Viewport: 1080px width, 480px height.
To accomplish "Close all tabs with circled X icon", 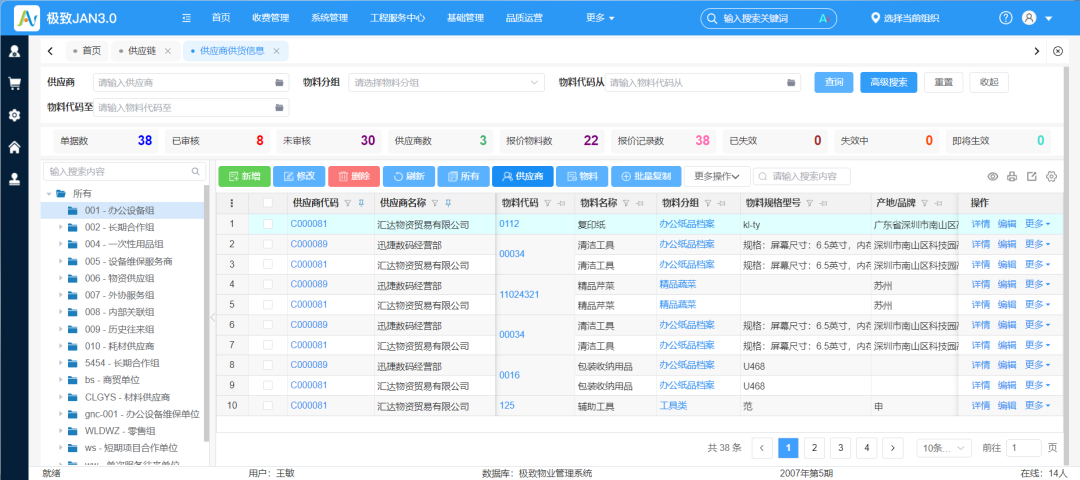I will point(1059,51).
